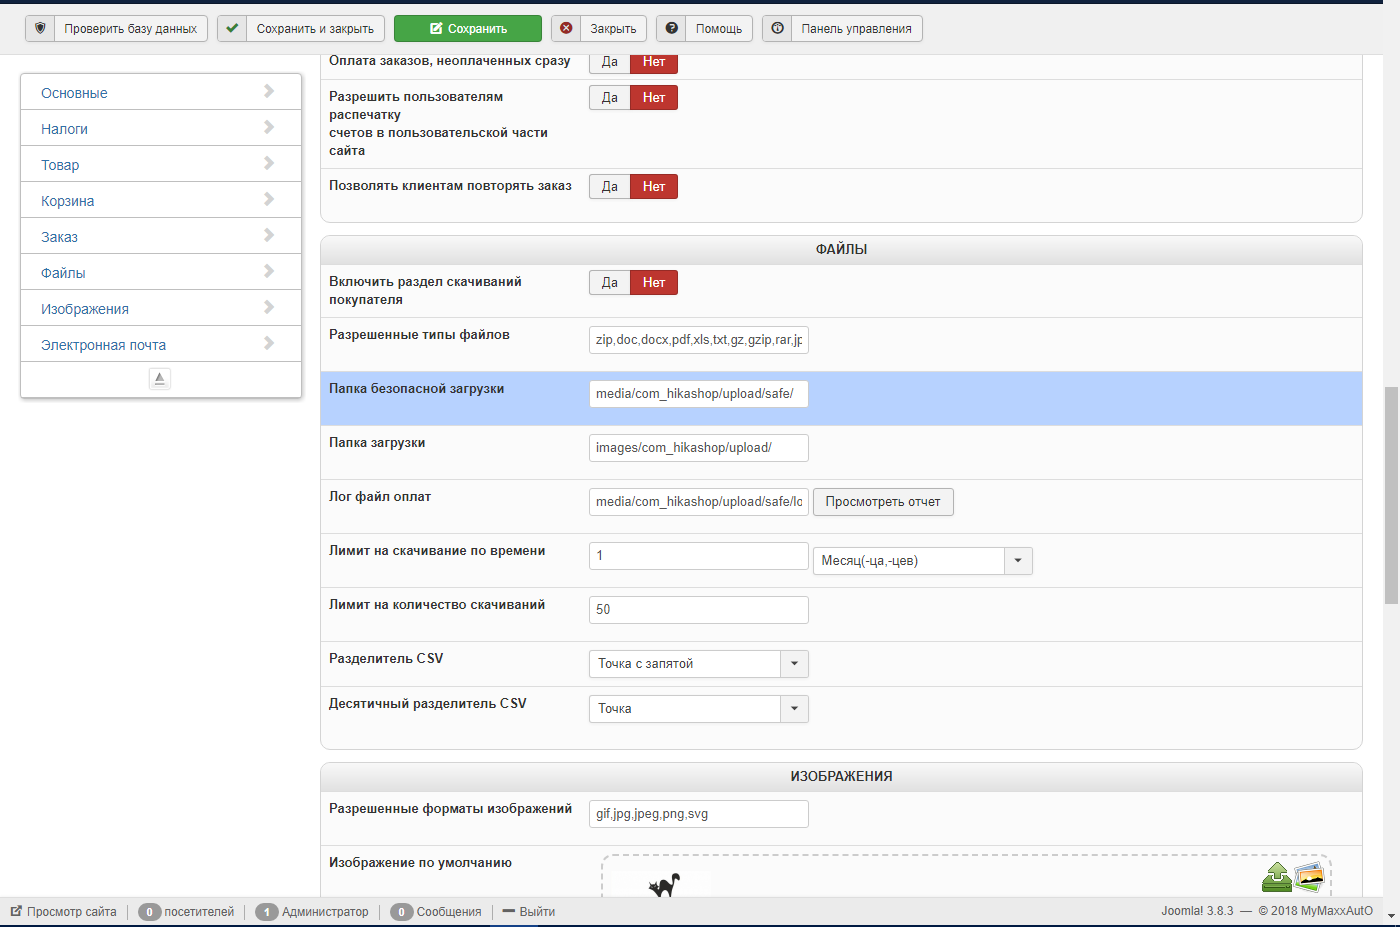
Task: Open the Заказ settings section
Action: pos(161,236)
